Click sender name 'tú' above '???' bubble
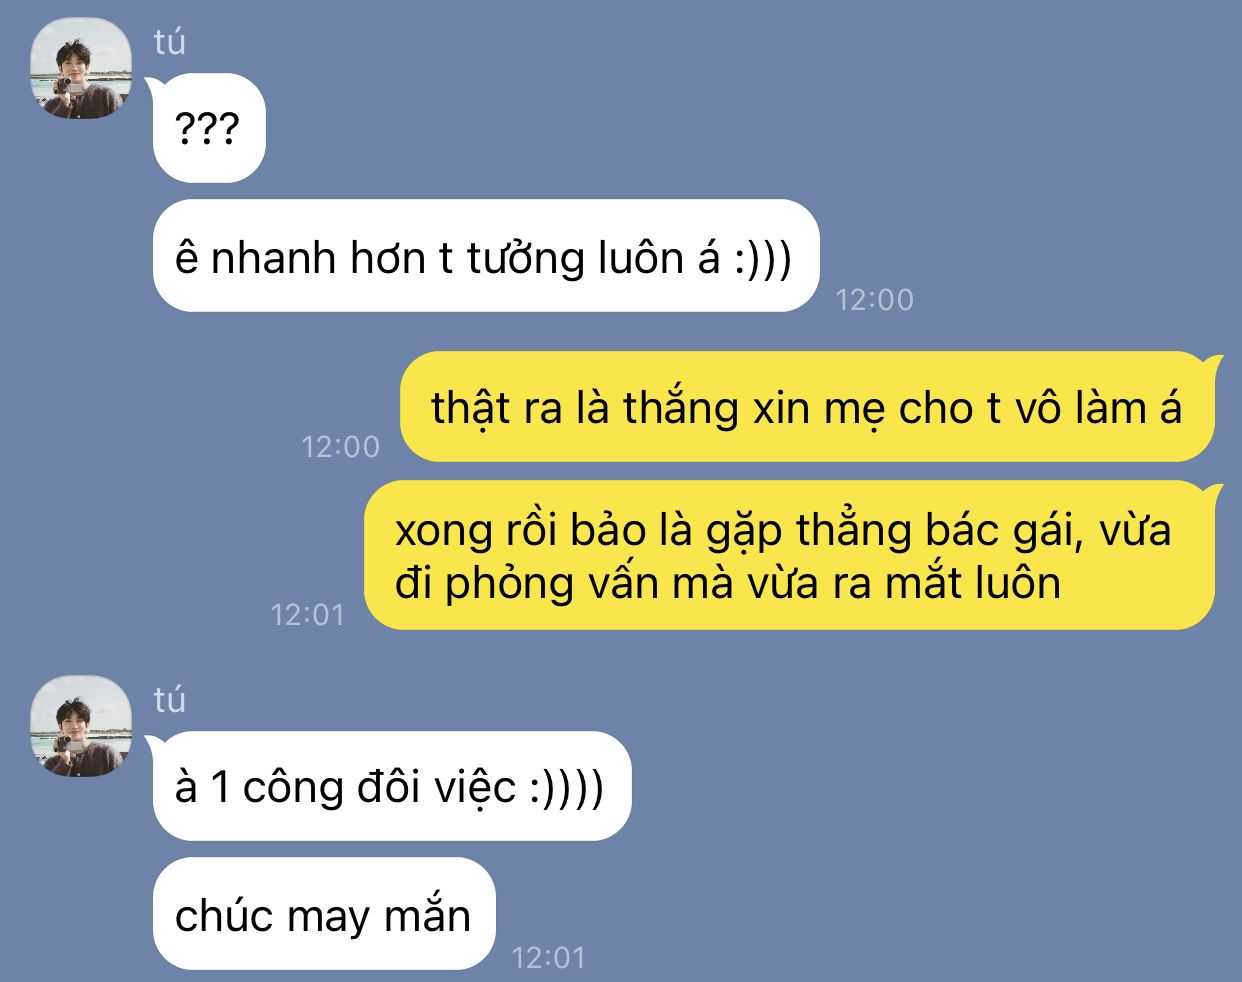This screenshot has height=982, width=1242. 170,42
